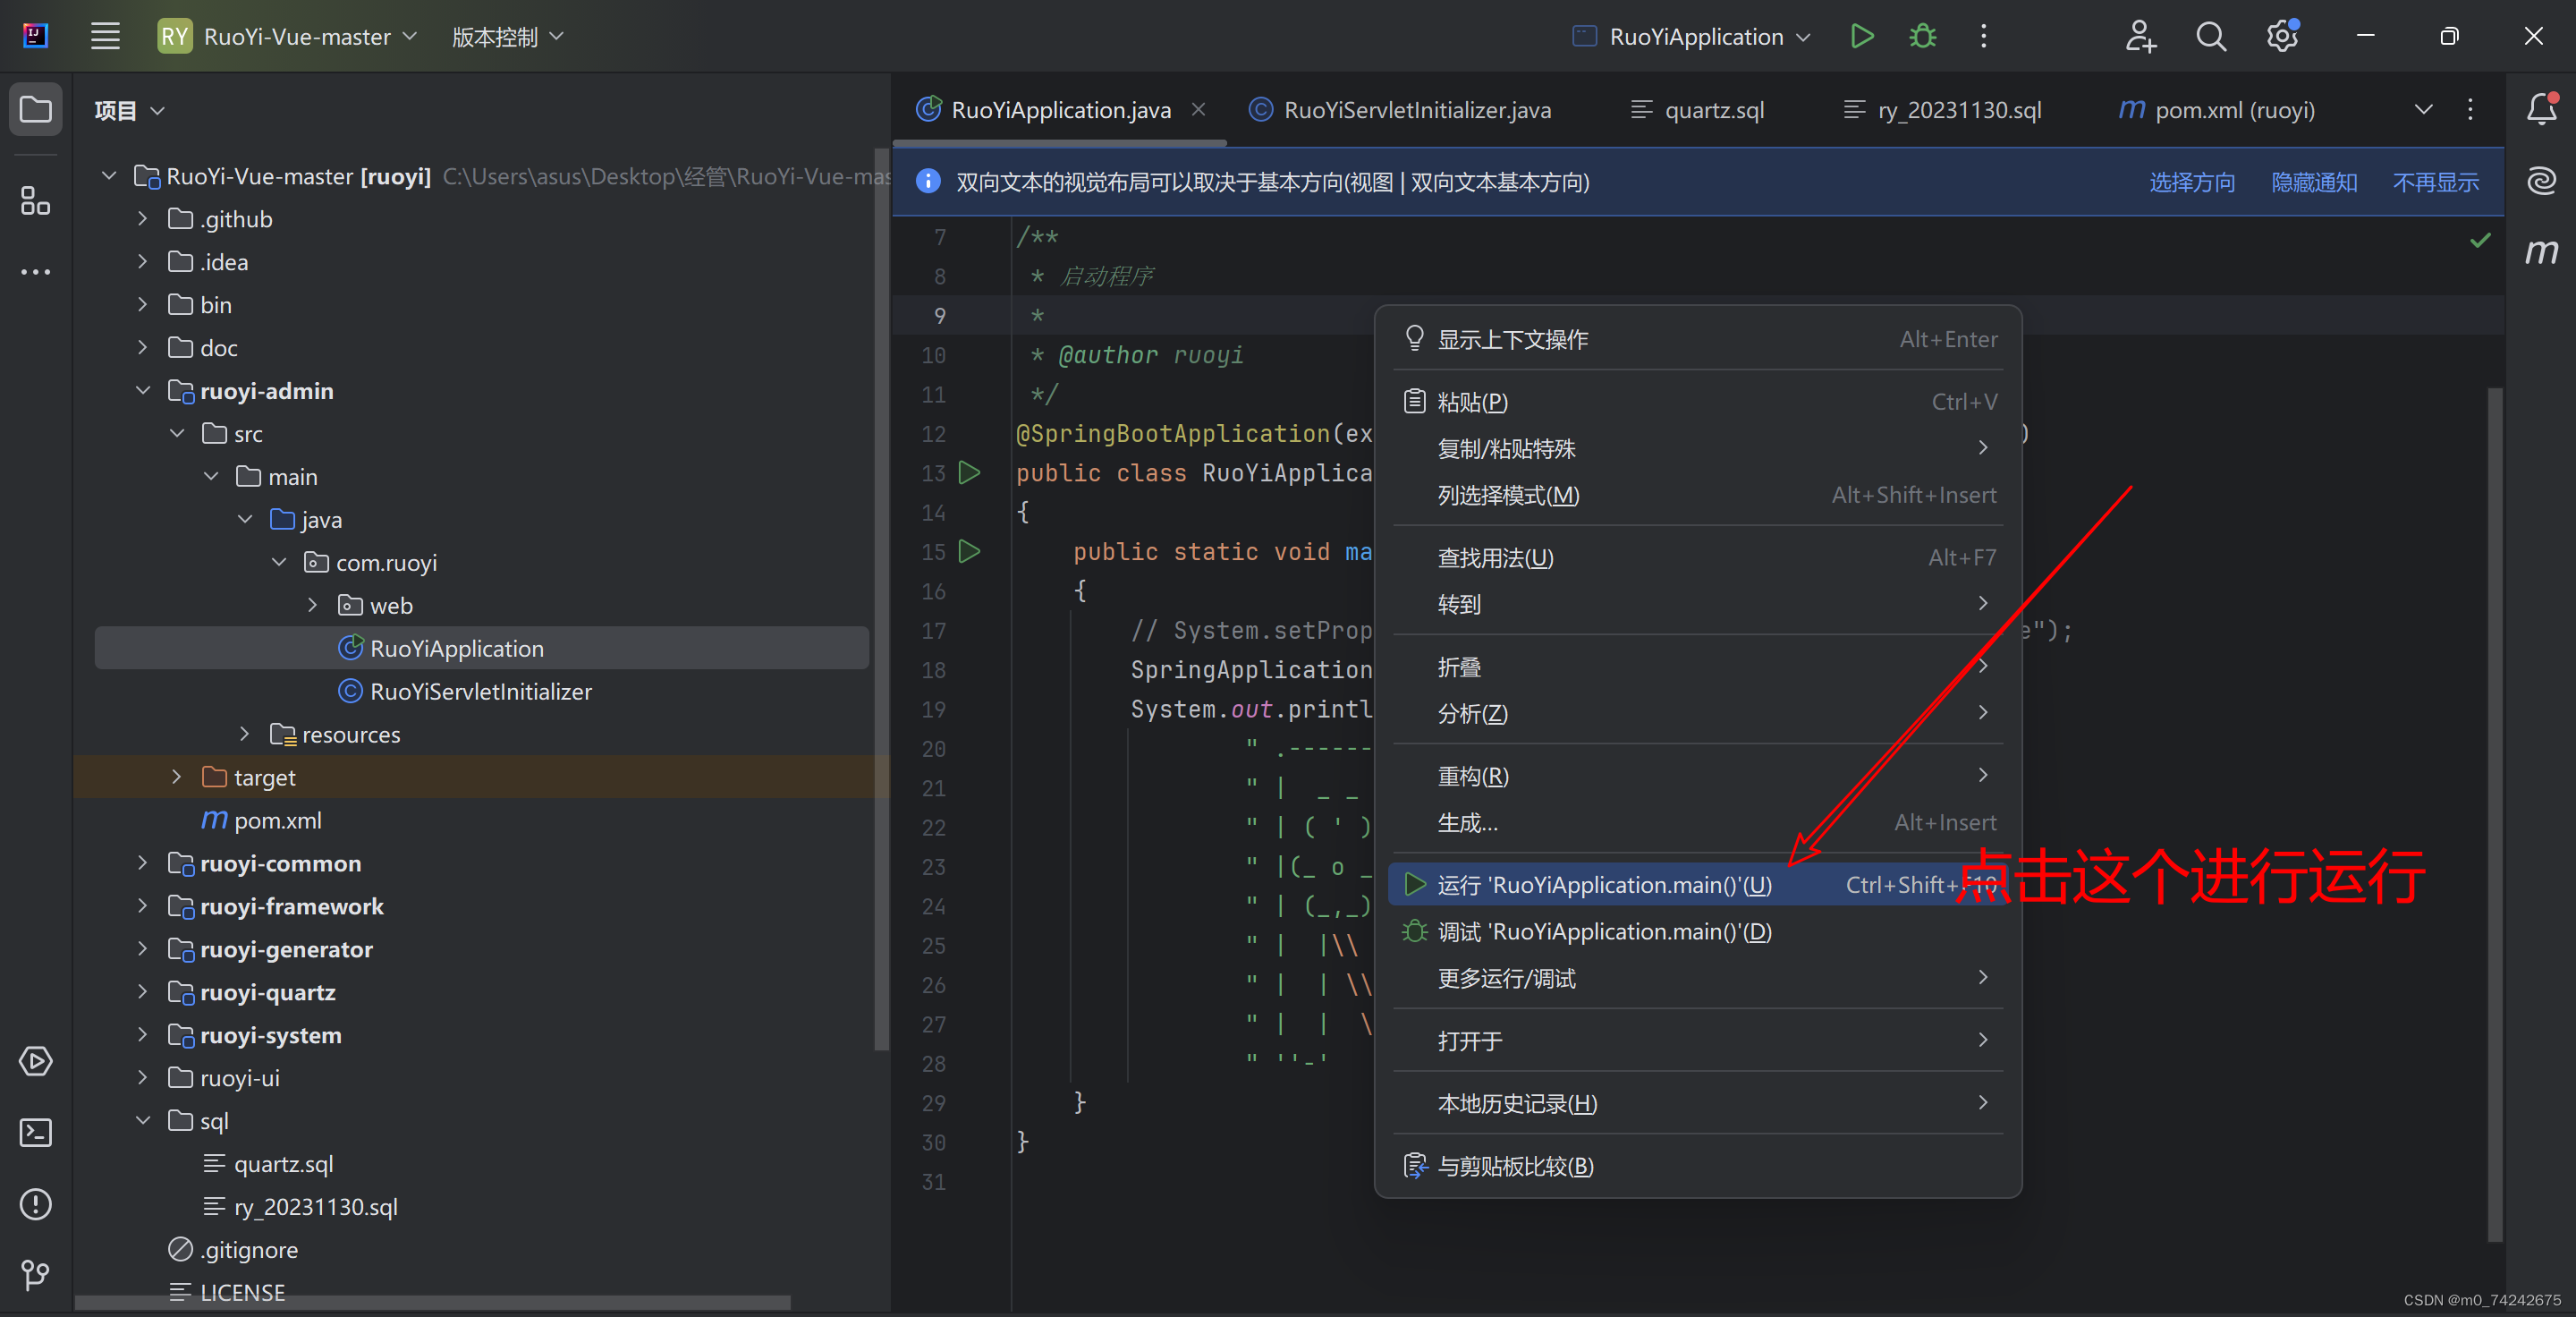Screen dimensions: 2576x1317
Task: Open Services tool window icon
Action: (x=36, y=1061)
